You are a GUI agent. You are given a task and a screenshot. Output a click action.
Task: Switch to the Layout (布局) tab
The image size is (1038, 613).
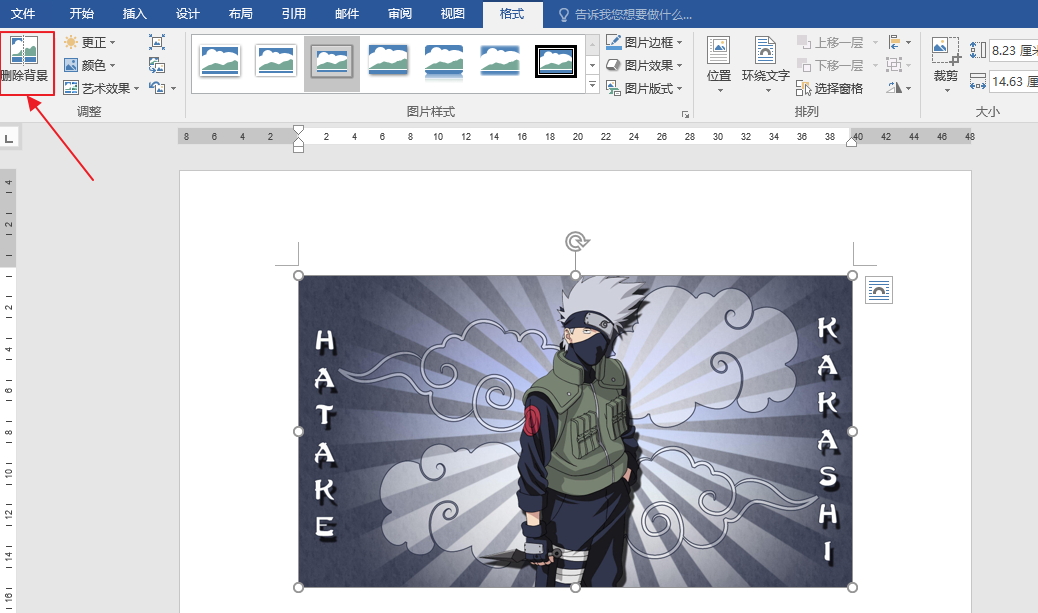[x=240, y=14]
